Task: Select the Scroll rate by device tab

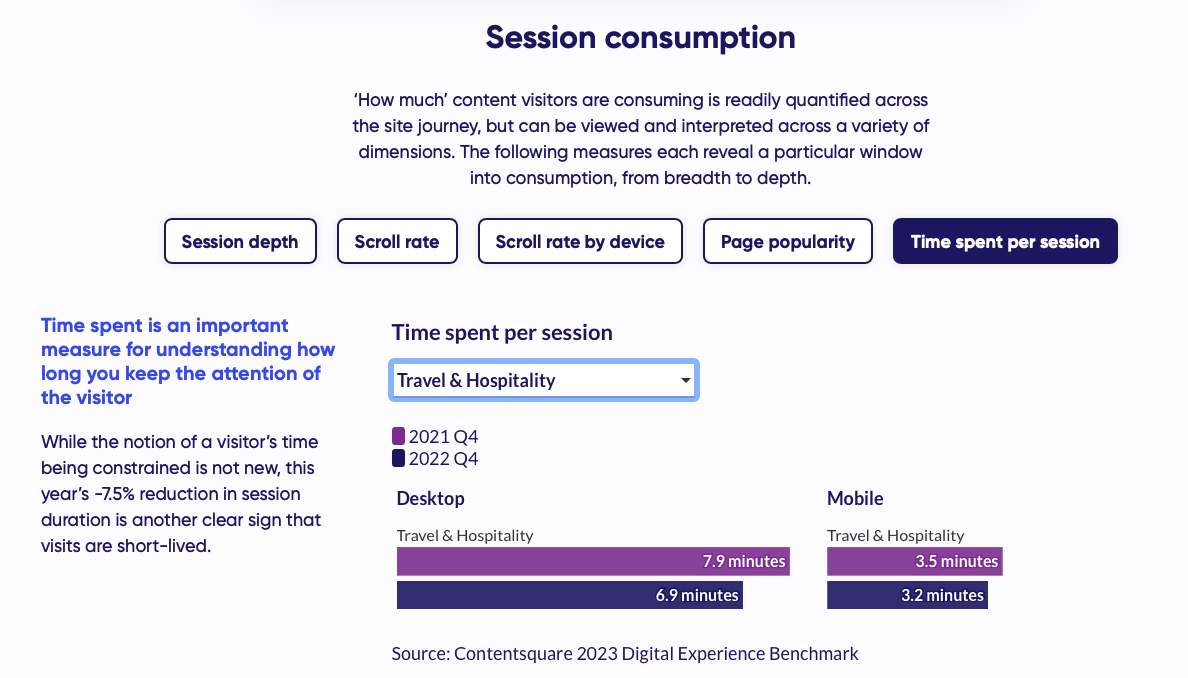Action: (580, 241)
